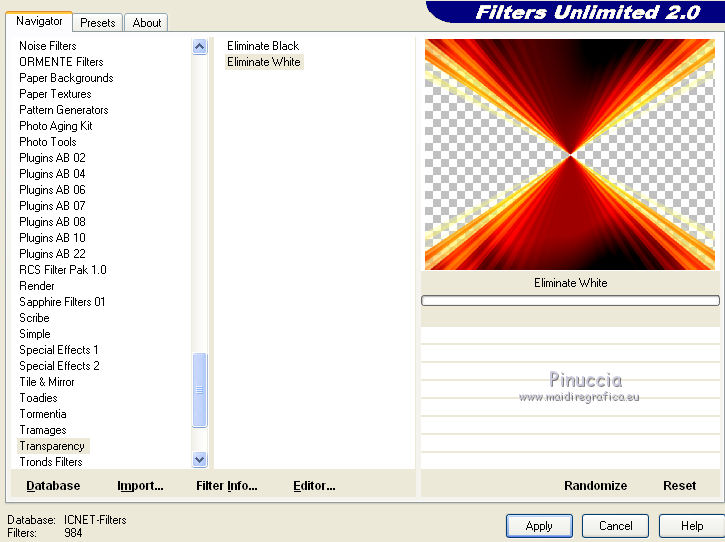
Task: Select Pattern Generators category
Action: [x=64, y=110]
